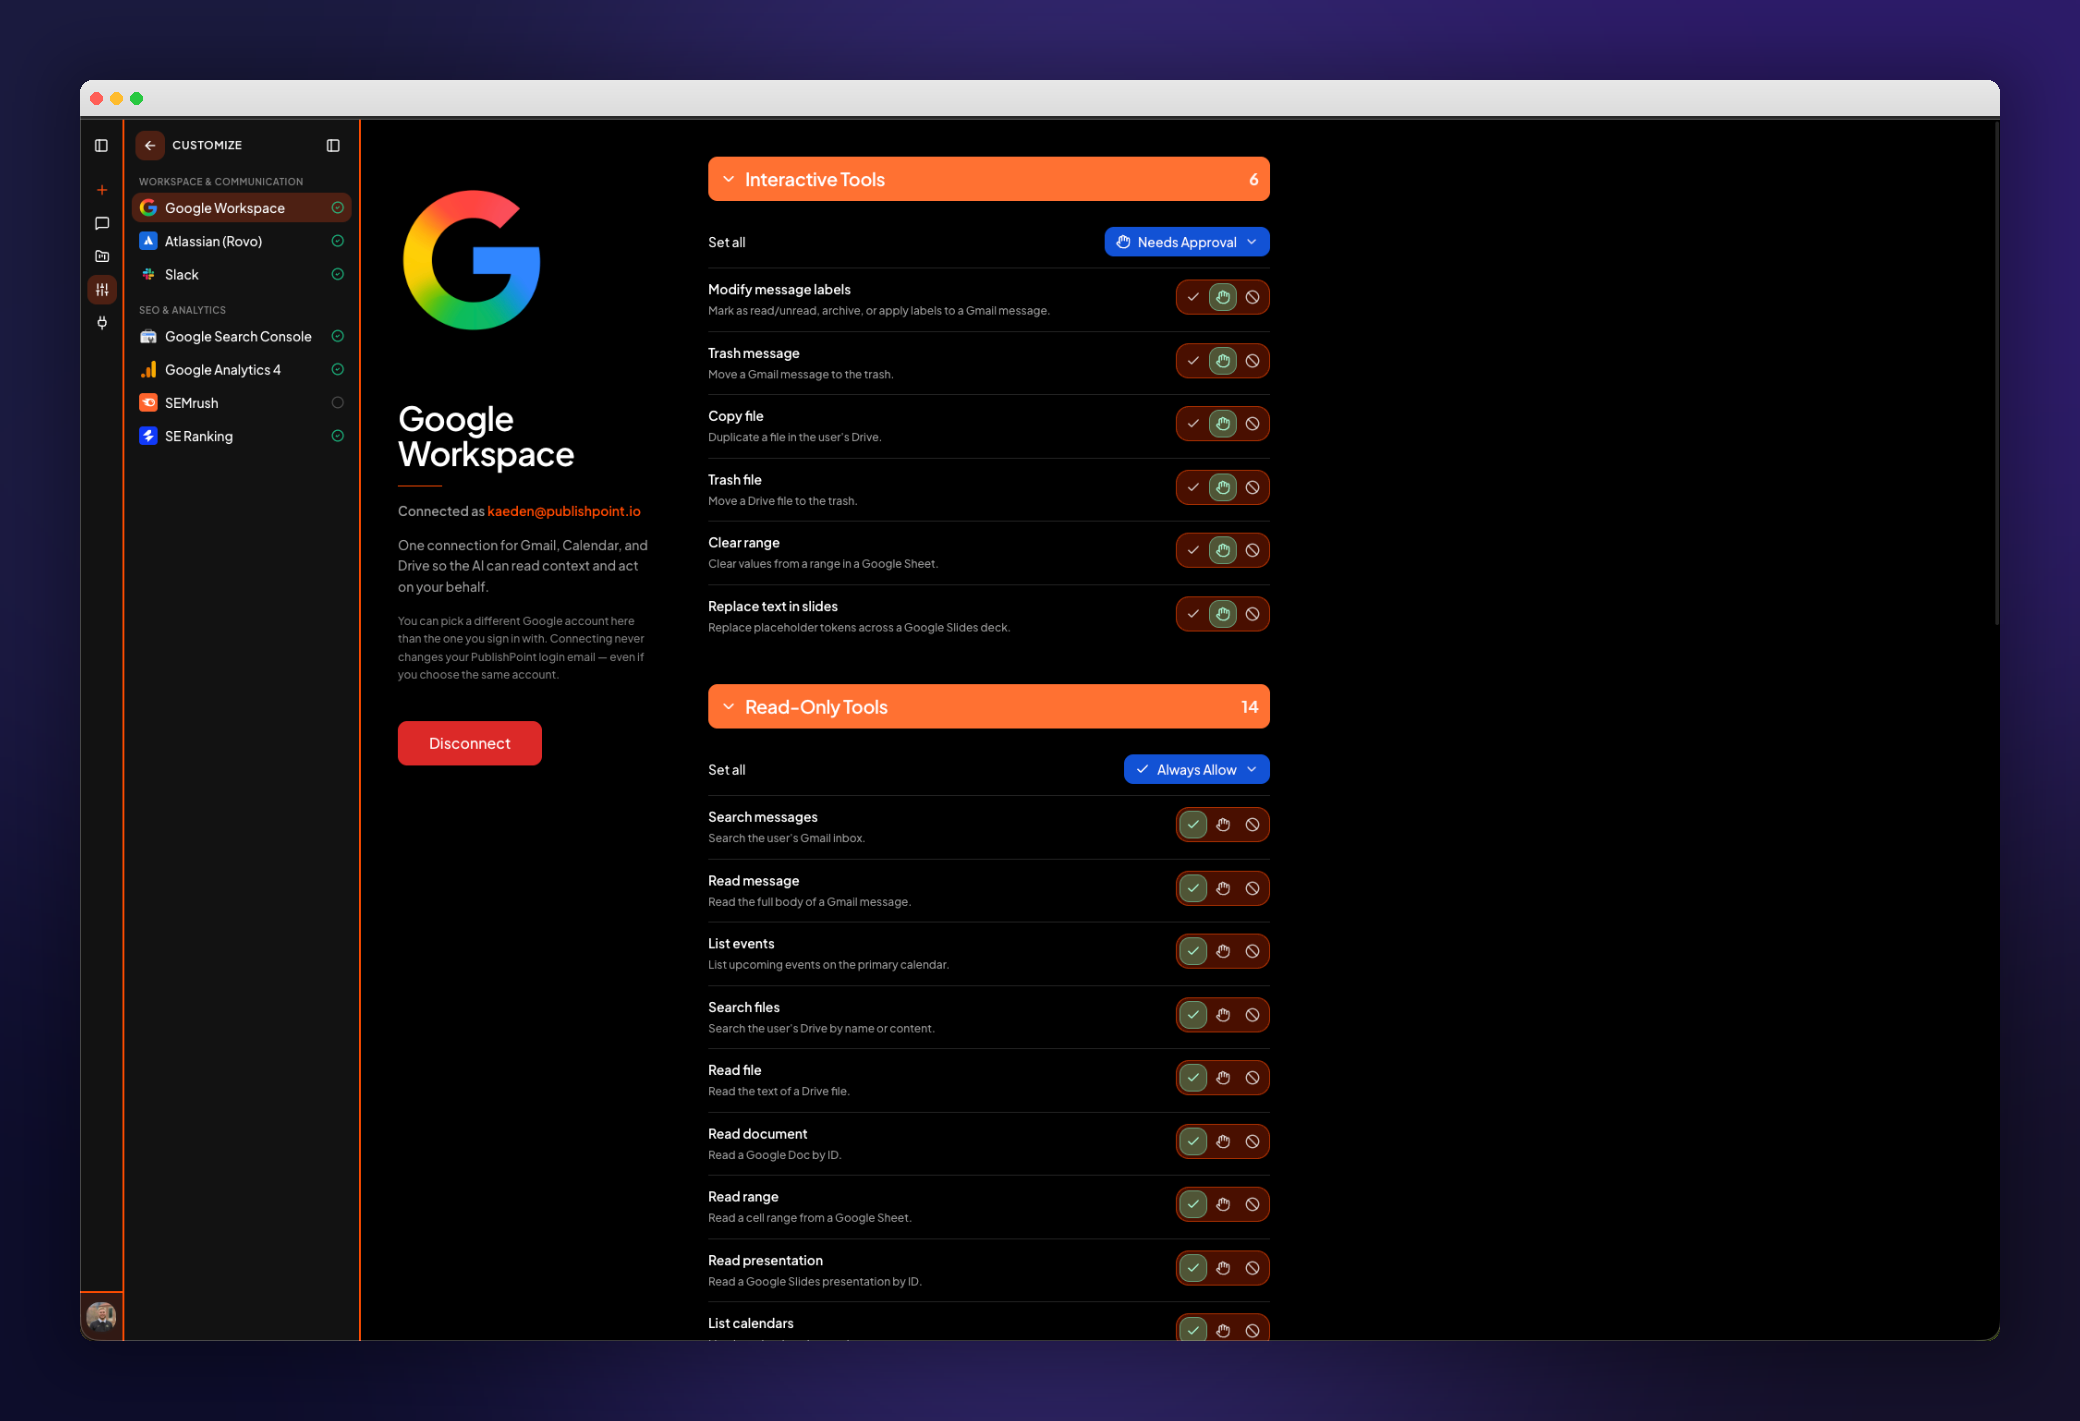Select SEMrush in the sidebar
This screenshot has width=2080, height=1421.
click(x=241, y=403)
